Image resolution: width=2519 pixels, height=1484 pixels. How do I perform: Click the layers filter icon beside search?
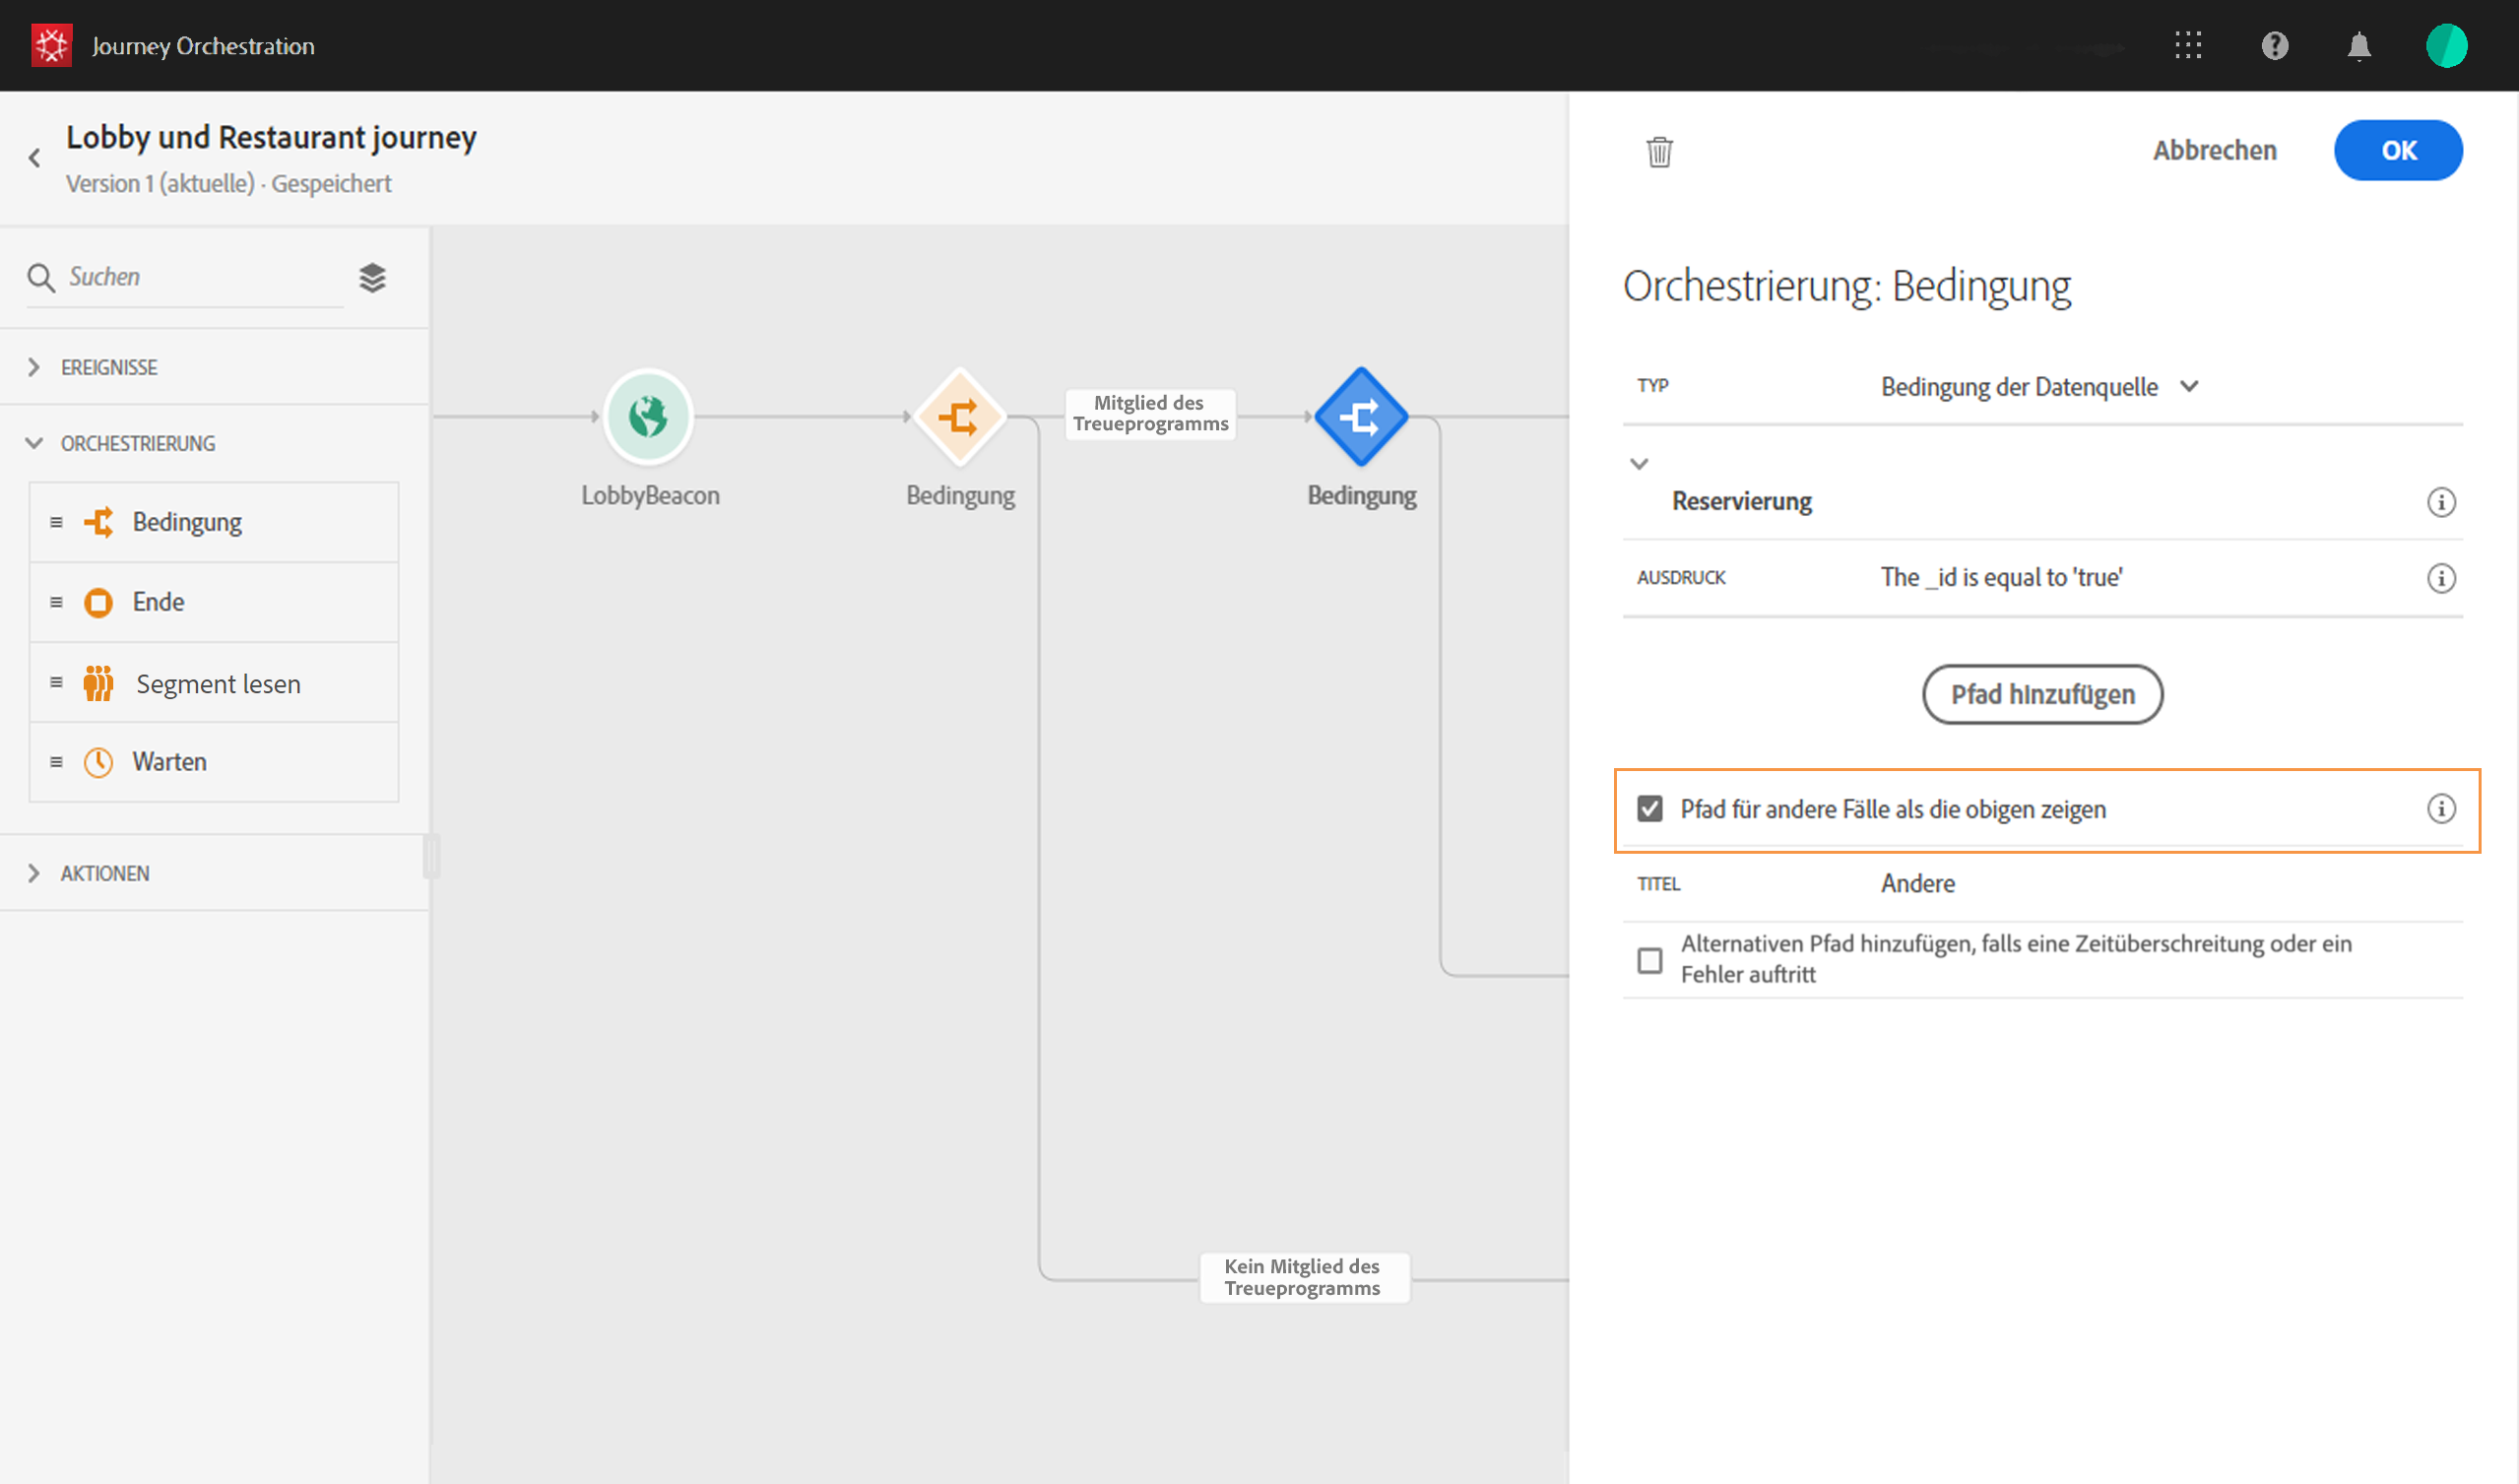372,277
